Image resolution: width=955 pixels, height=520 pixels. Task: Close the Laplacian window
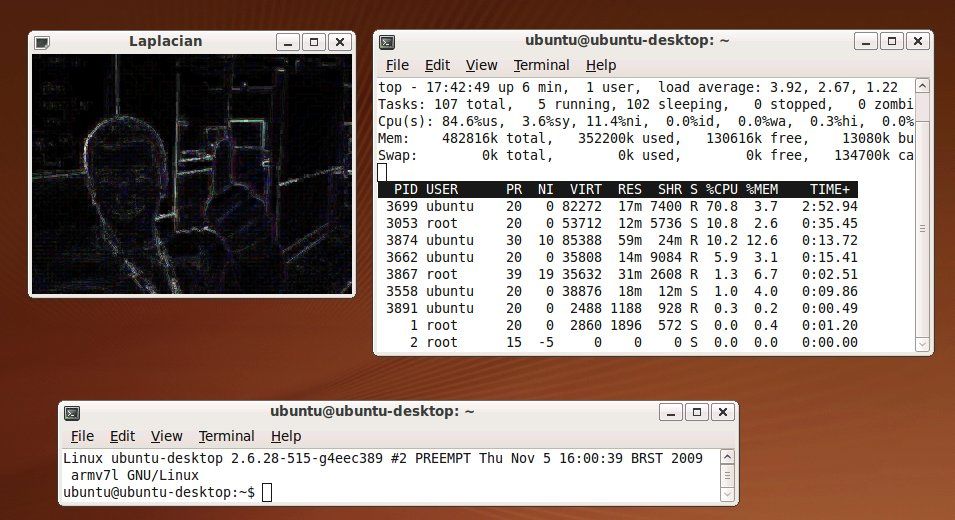coord(340,42)
